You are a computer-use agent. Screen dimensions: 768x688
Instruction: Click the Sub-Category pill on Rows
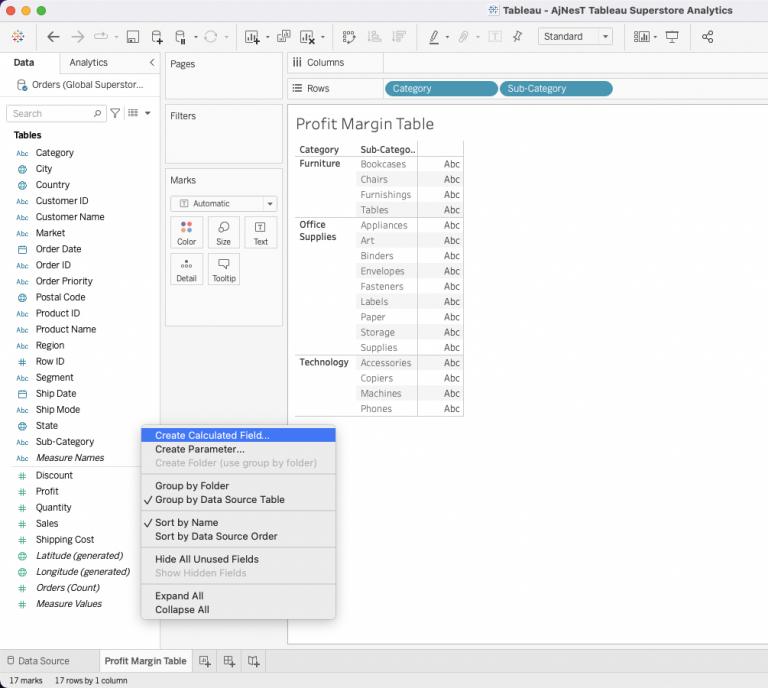tap(556, 89)
